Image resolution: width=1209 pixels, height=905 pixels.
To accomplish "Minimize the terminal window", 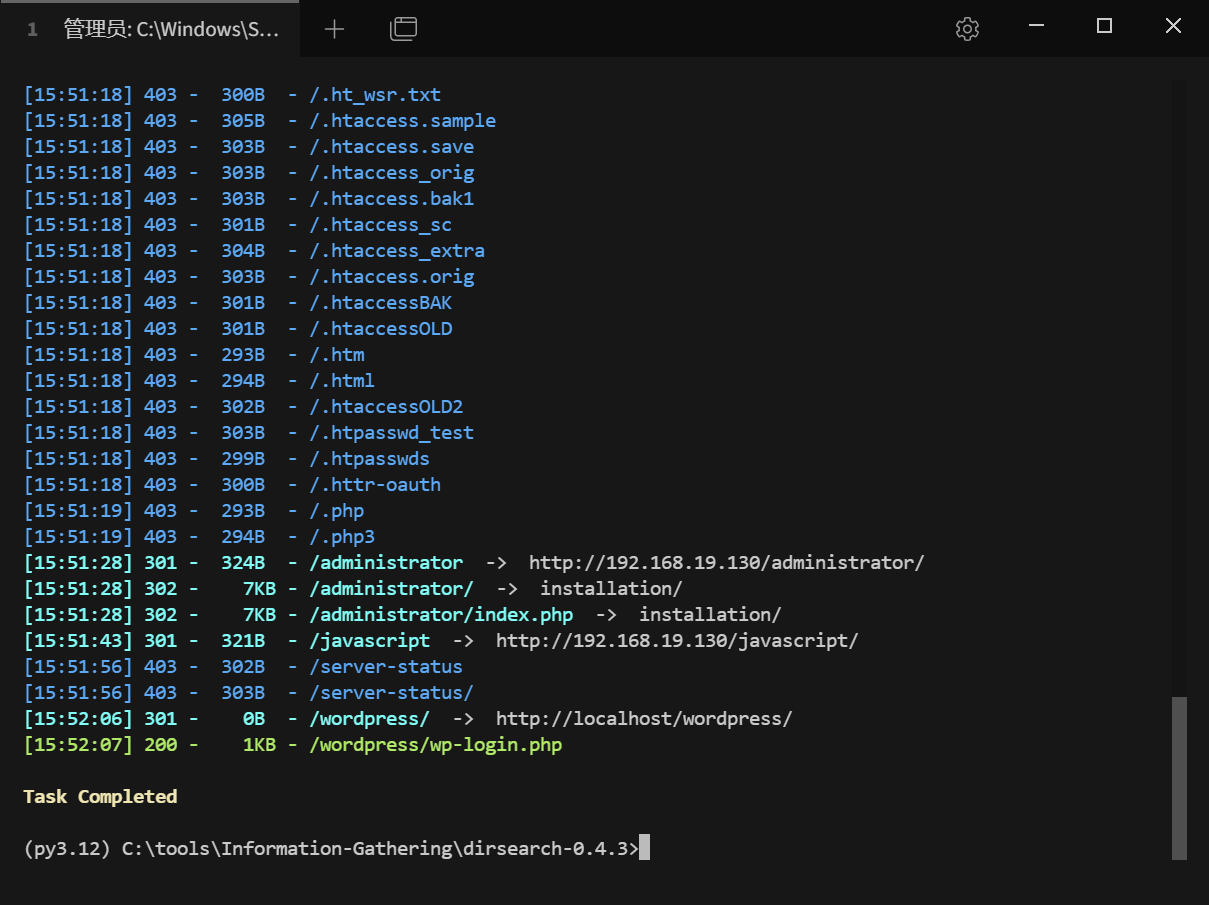I will [1035, 27].
